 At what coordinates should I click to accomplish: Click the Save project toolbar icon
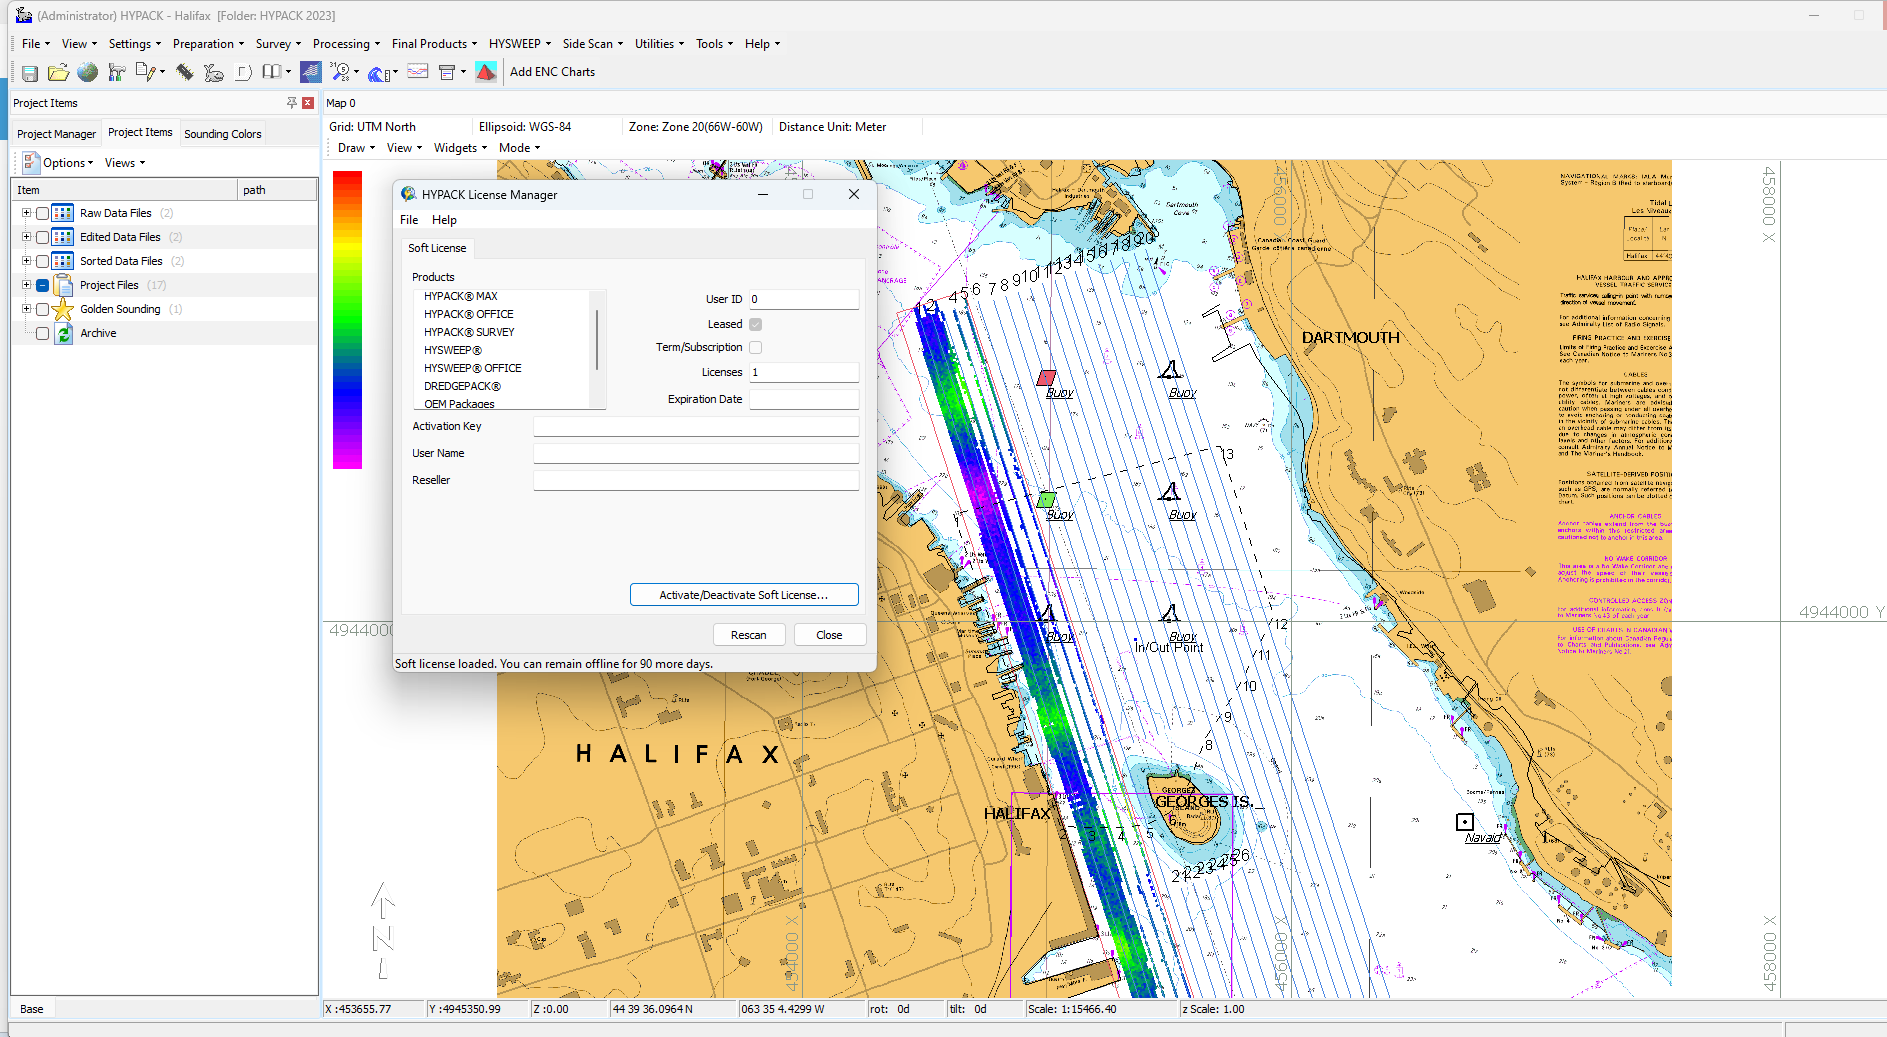[x=30, y=73]
